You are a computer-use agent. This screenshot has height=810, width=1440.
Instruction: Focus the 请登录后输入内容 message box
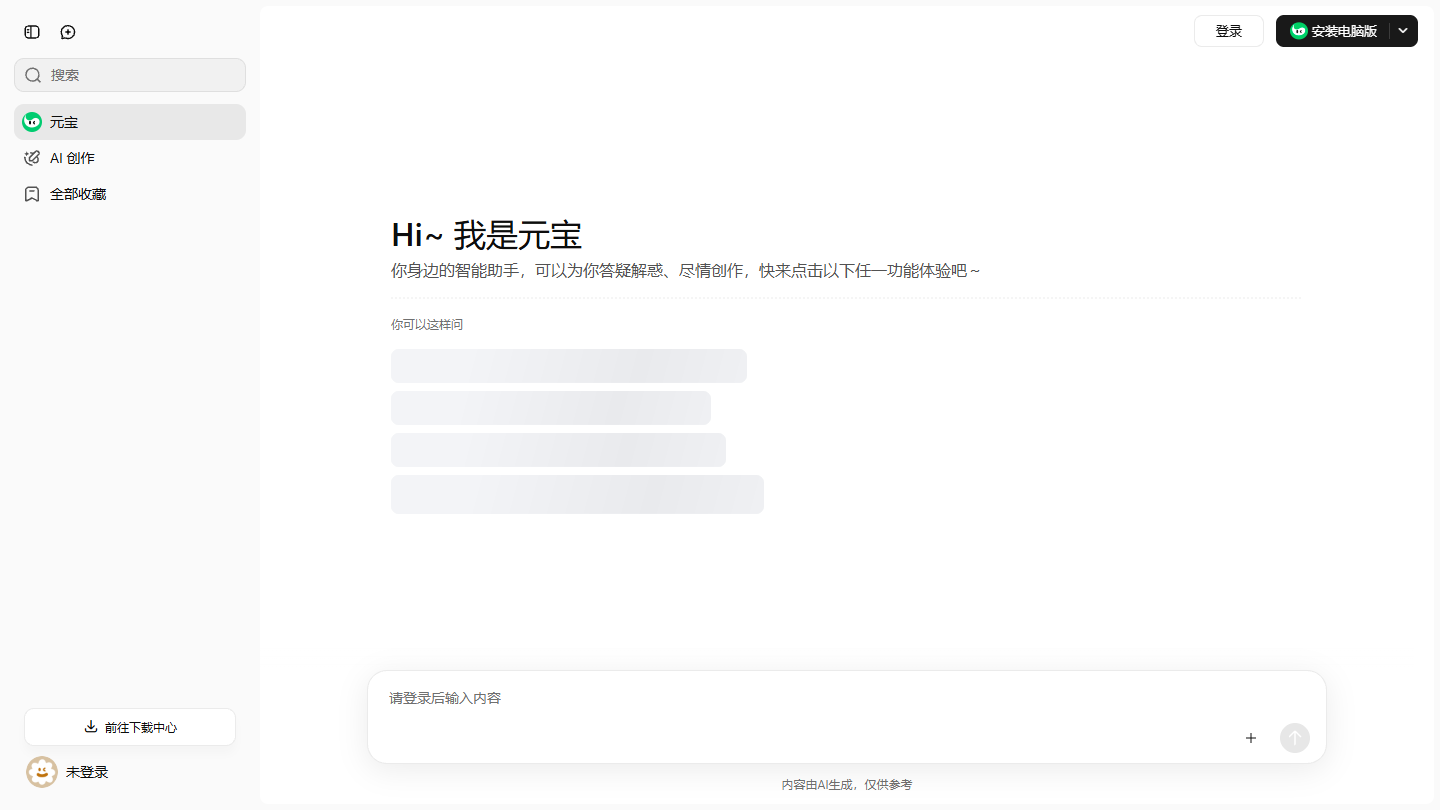click(x=846, y=698)
